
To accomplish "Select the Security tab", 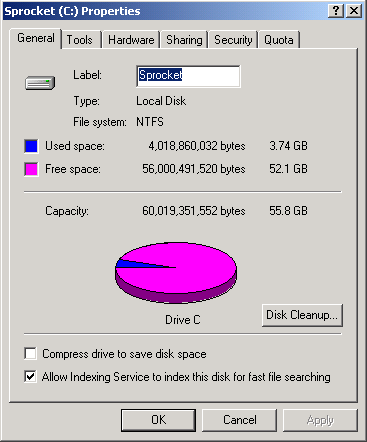I will (233, 40).
